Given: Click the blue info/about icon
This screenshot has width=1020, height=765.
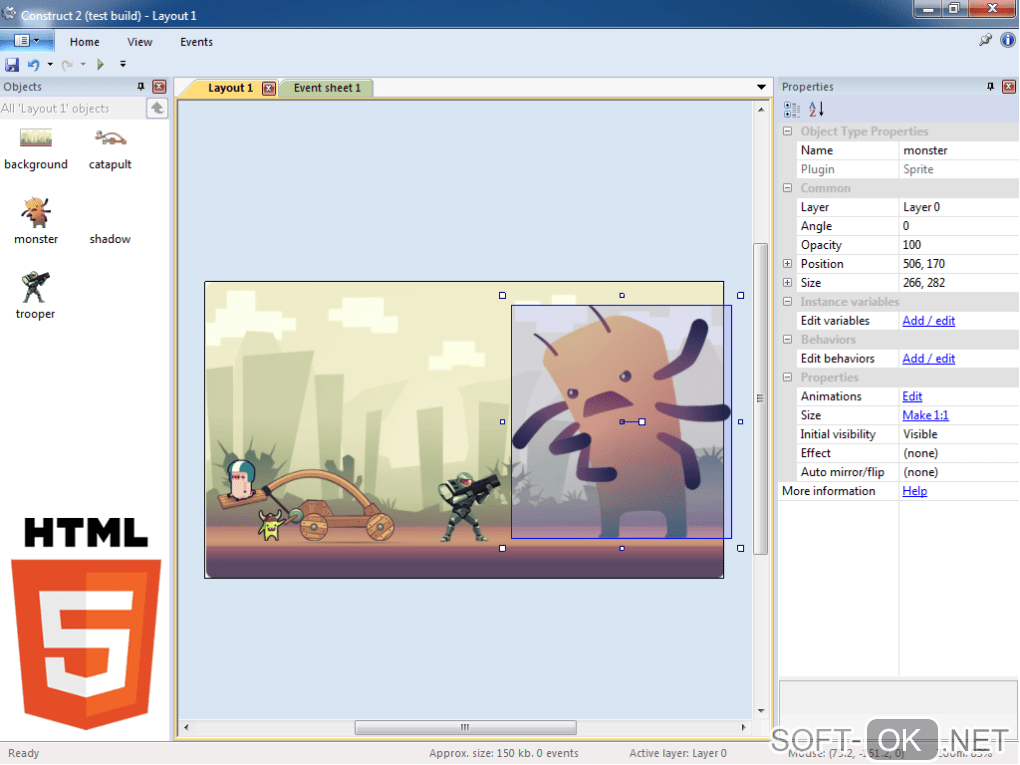Looking at the screenshot, I should point(1008,40).
